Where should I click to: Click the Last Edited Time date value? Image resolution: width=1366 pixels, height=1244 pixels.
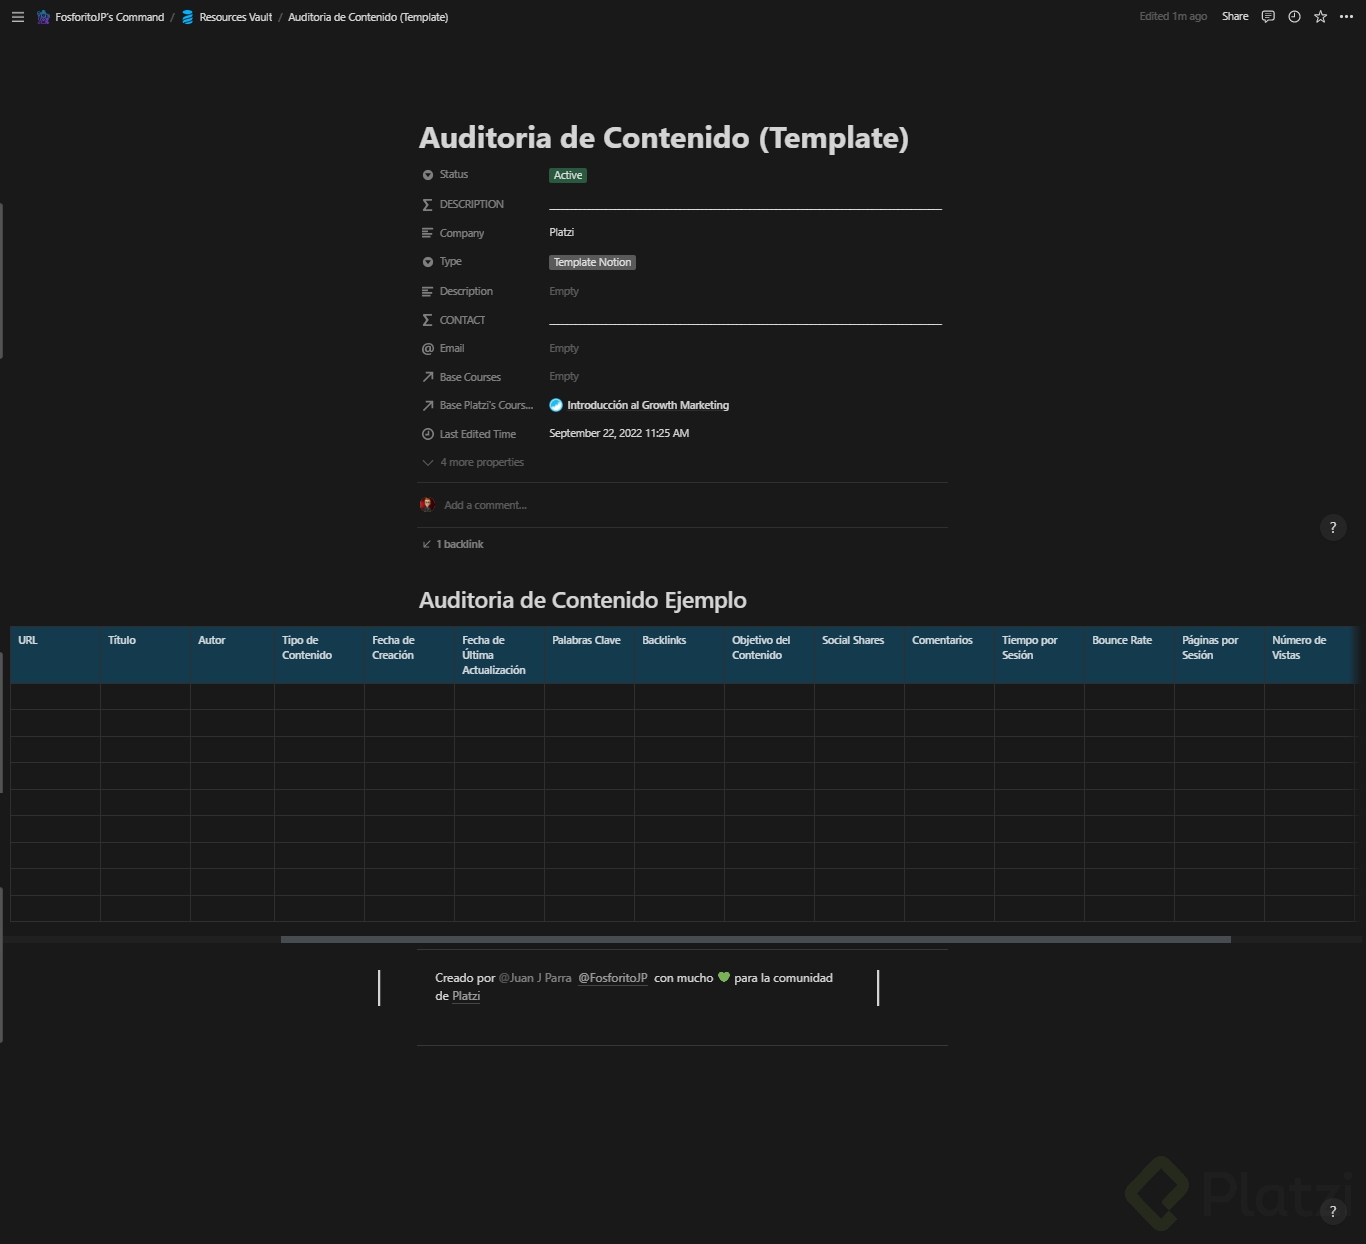click(x=619, y=433)
